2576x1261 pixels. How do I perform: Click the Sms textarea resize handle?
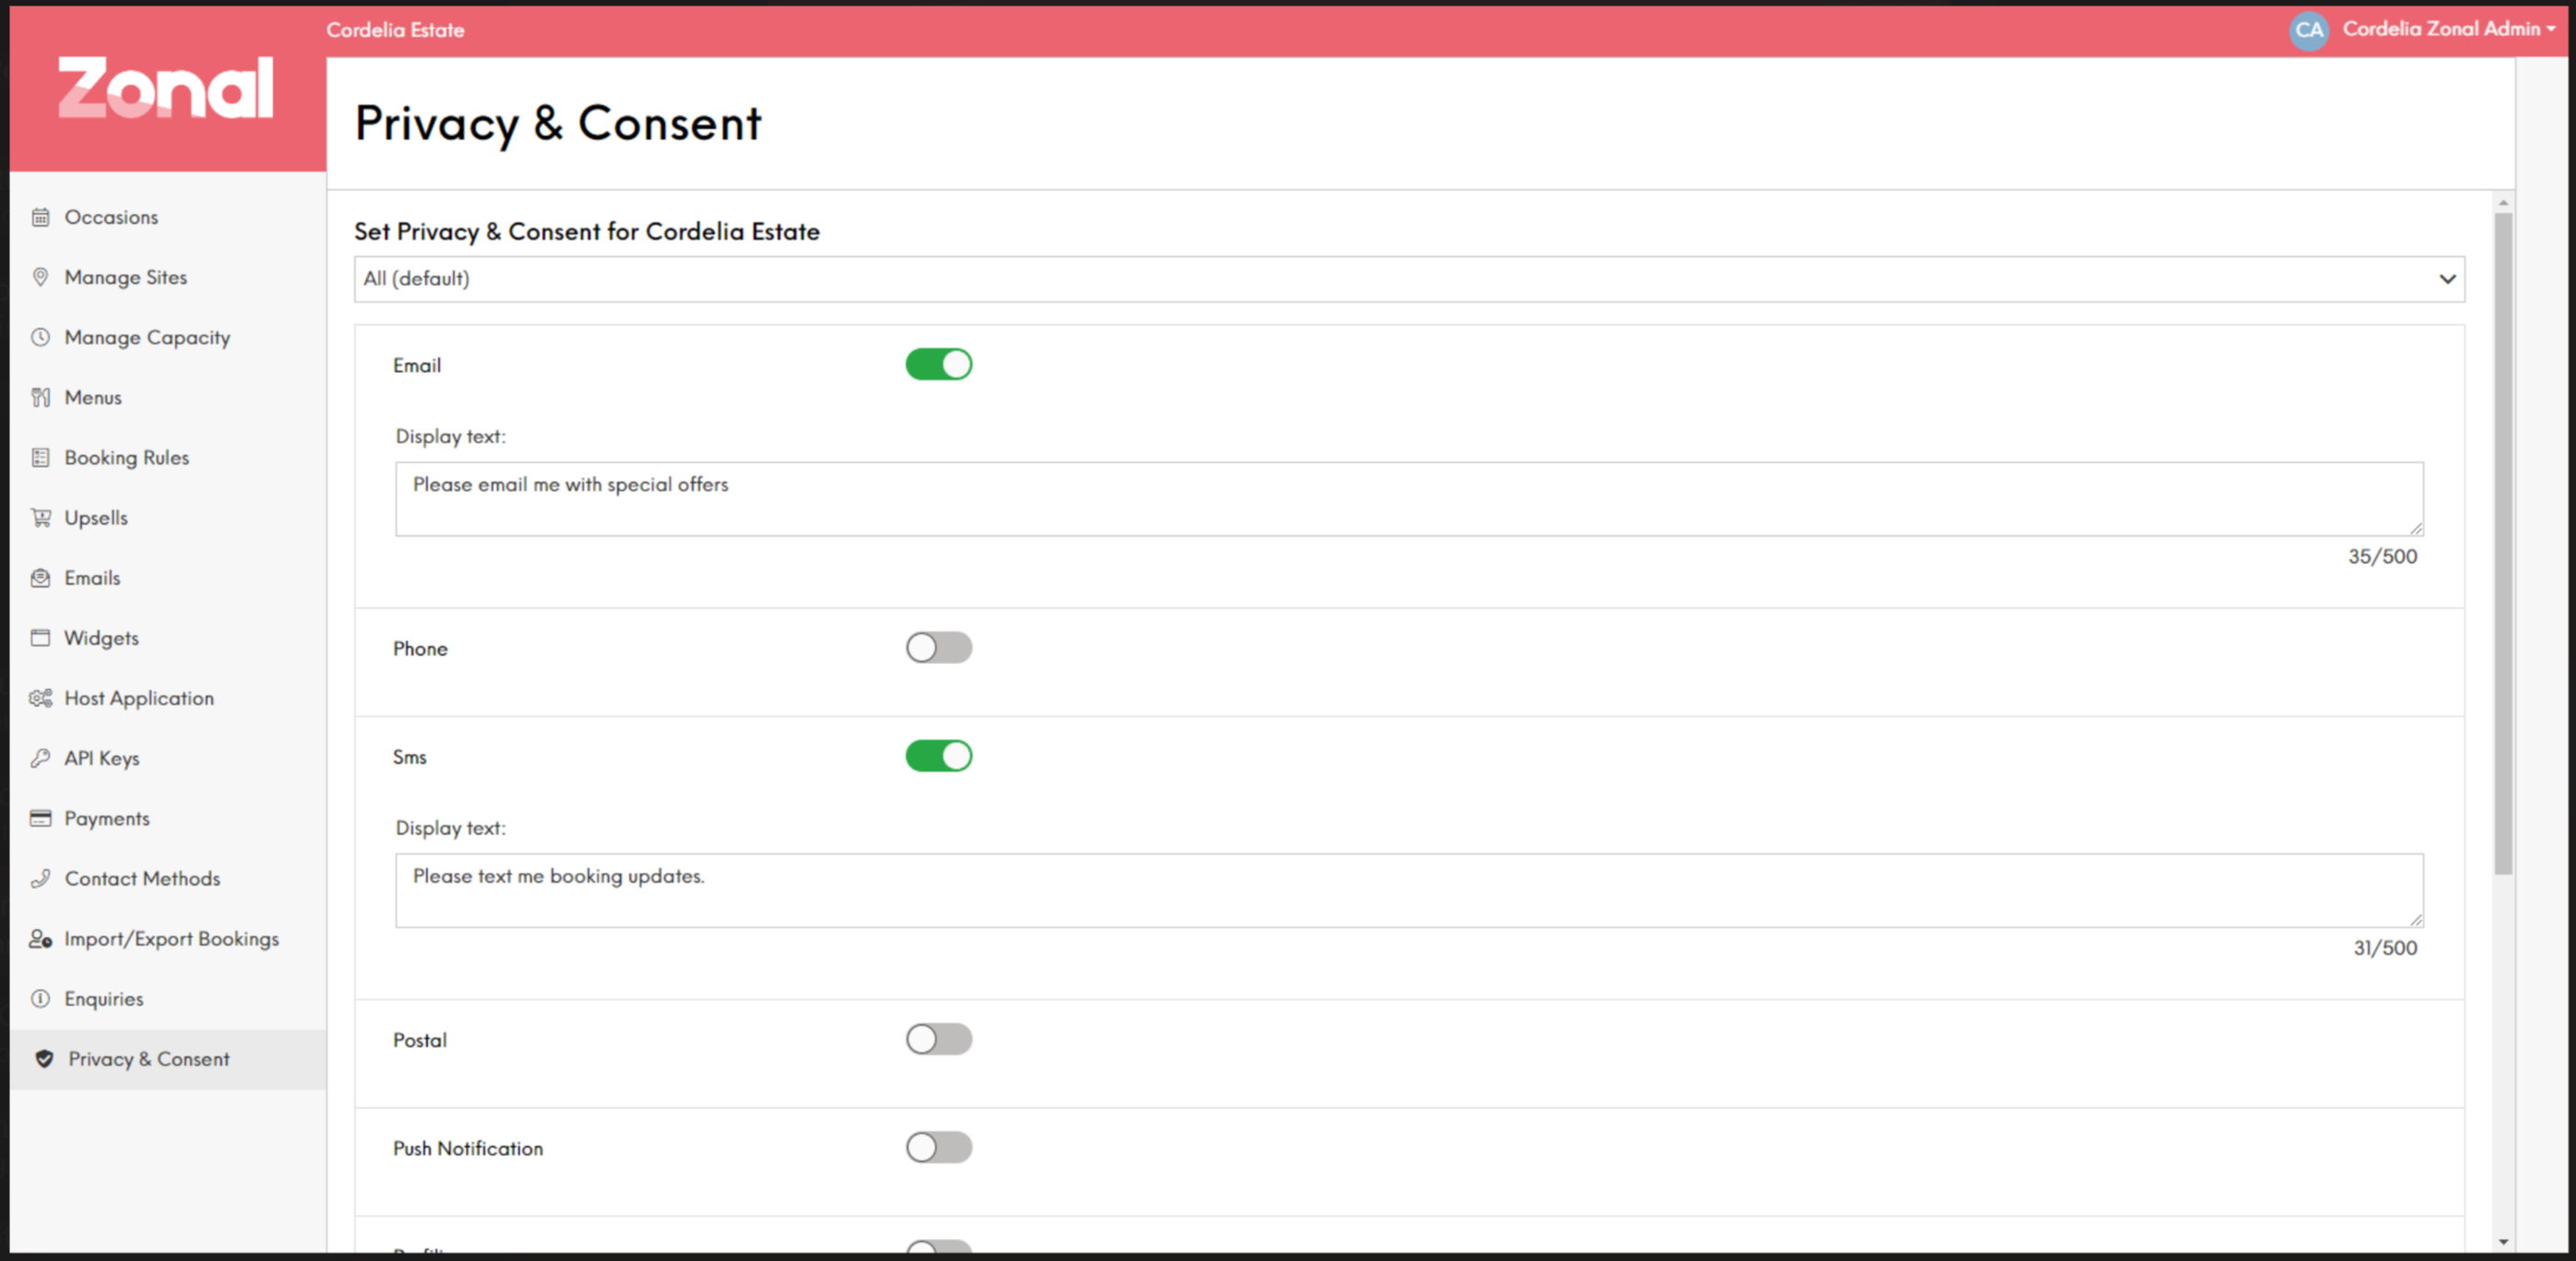(x=2416, y=919)
